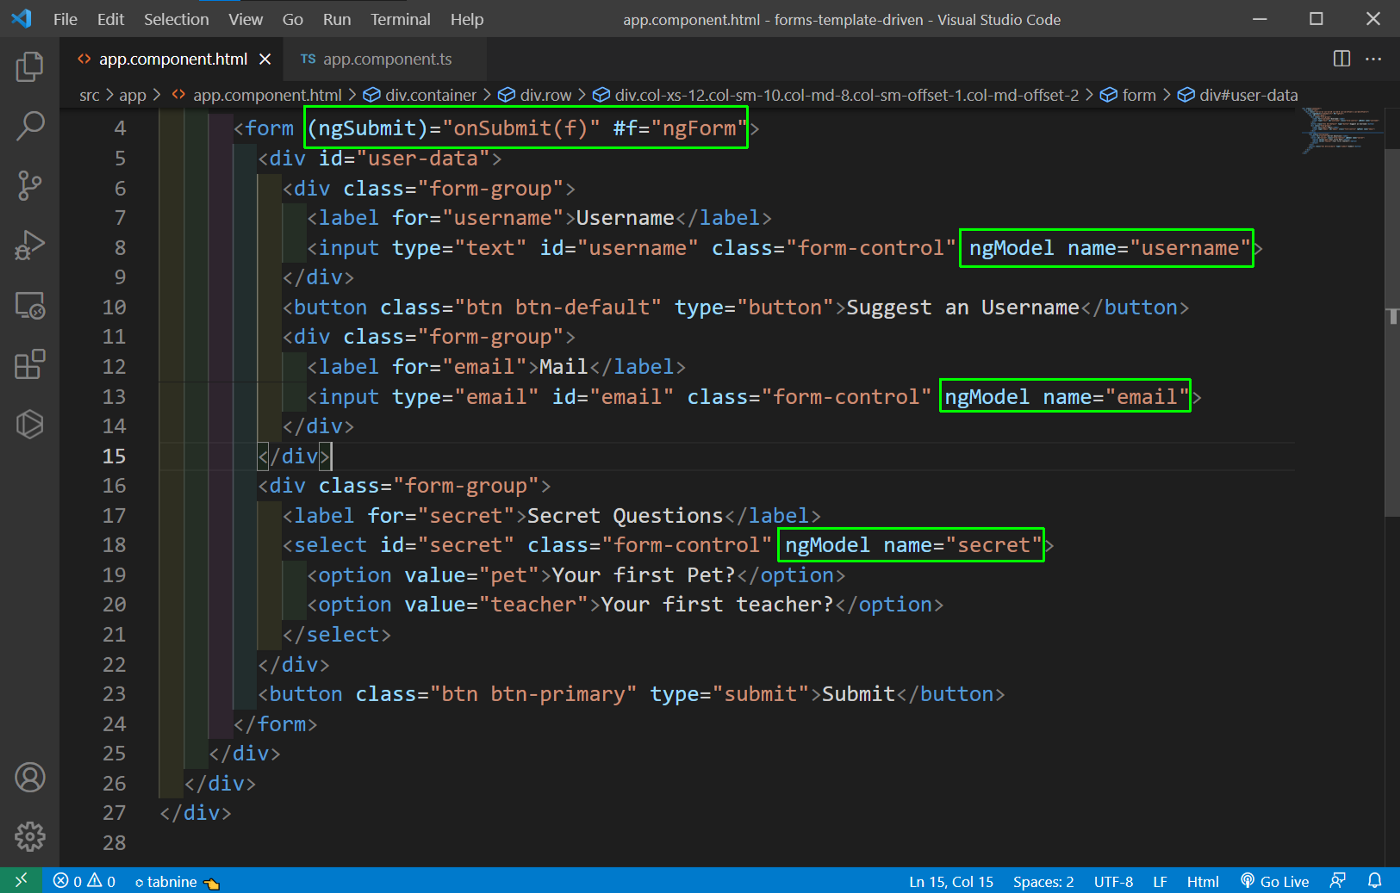Click the text Your first Pet? on line 19
Image resolution: width=1400 pixels, height=893 pixels.
pyautogui.click(x=644, y=575)
